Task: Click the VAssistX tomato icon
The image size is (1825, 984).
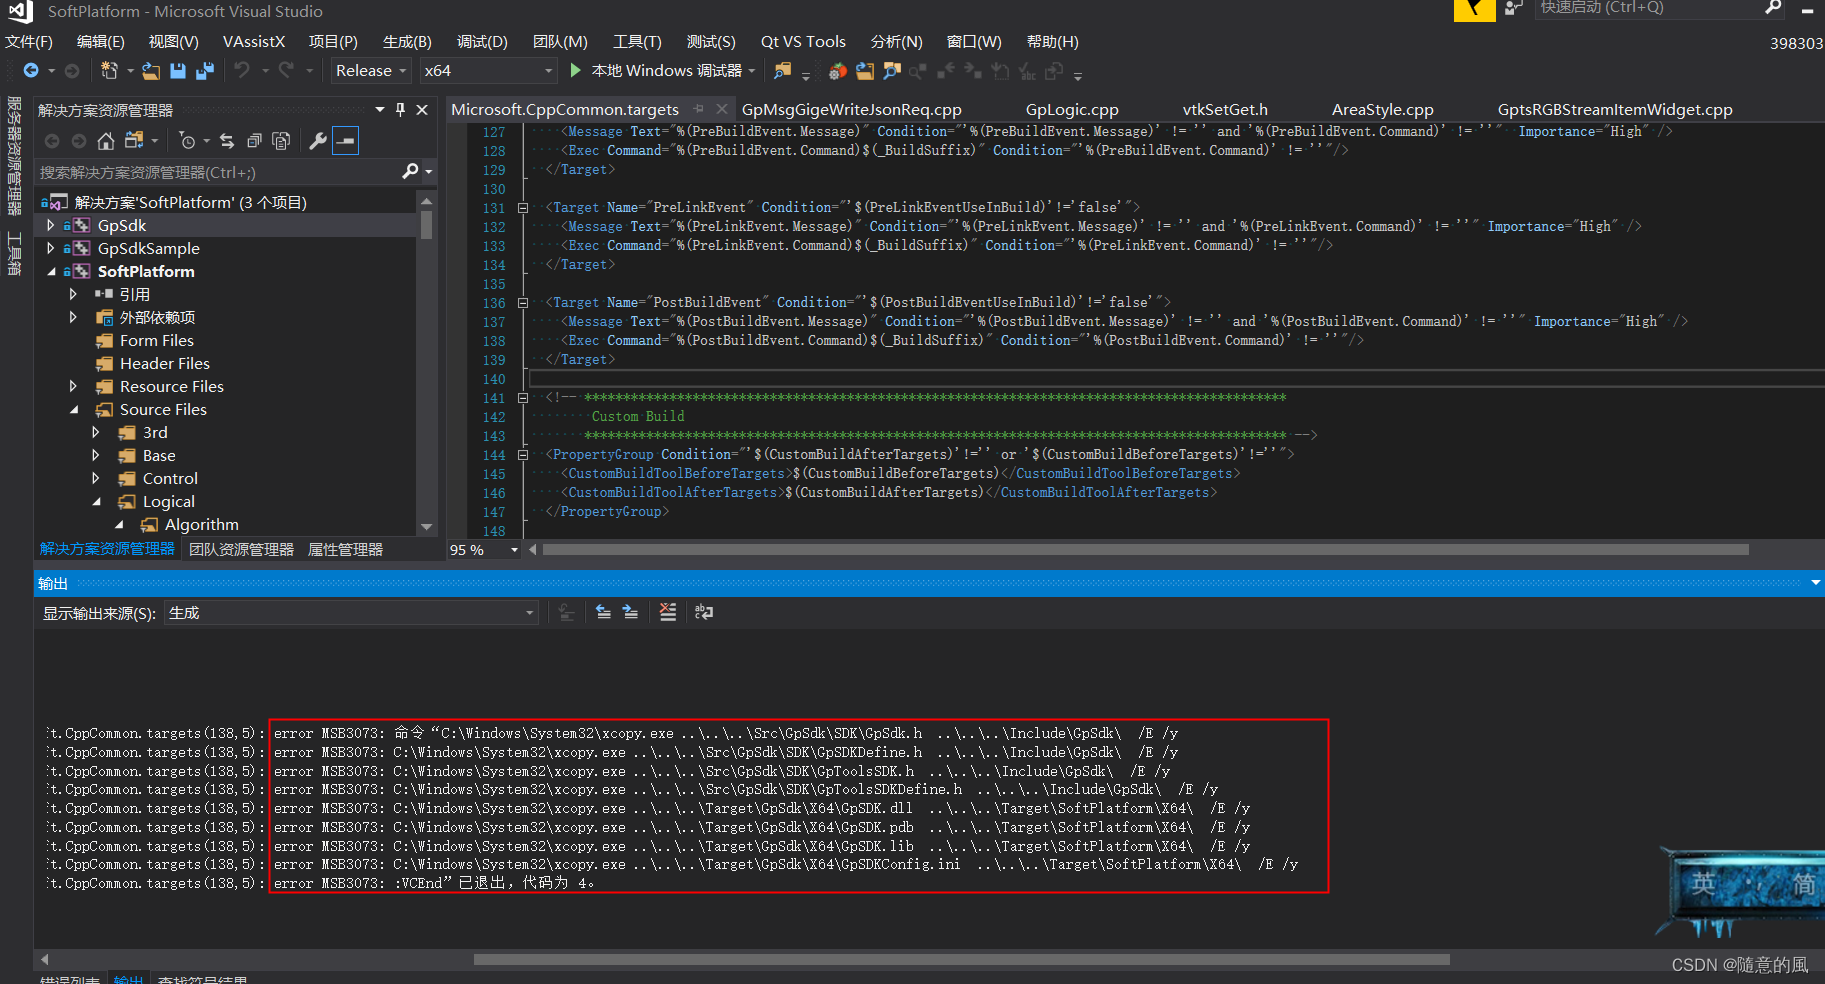Action: [838, 71]
